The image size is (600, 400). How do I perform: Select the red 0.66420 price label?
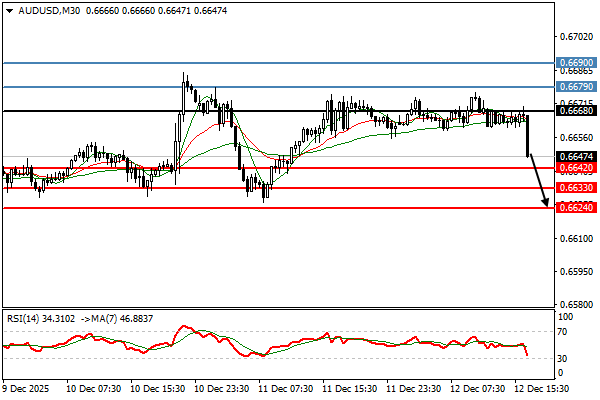coord(575,168)
